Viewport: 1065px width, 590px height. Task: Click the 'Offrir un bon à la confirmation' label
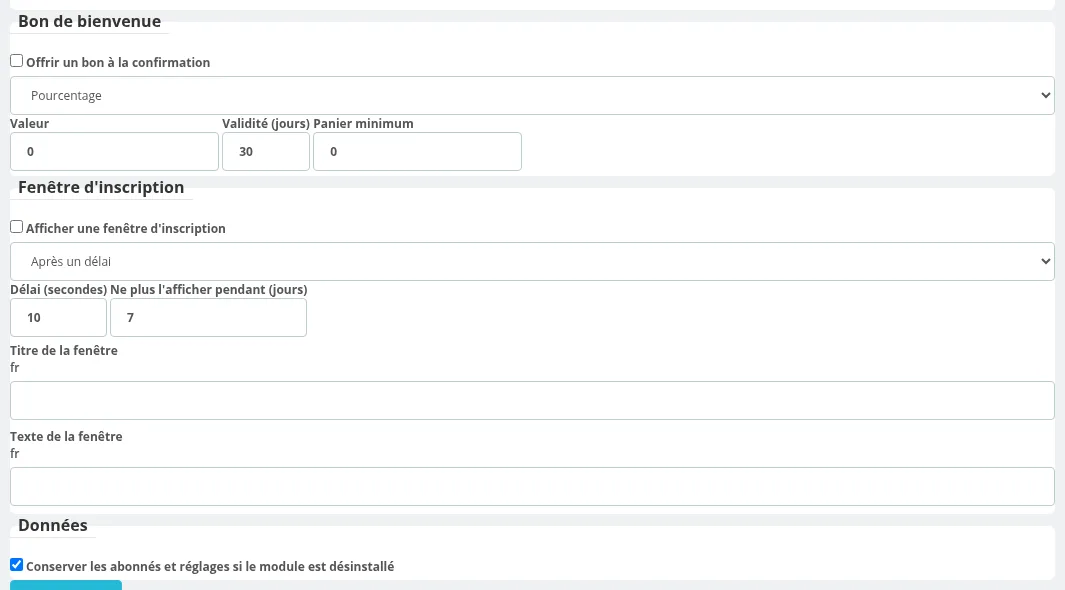pos(118,62)
